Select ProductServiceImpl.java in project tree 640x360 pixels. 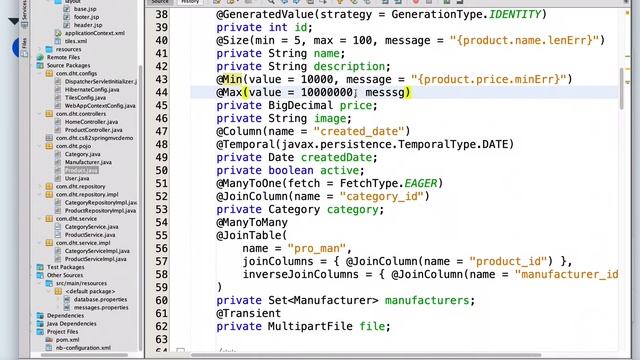(96, 259)
